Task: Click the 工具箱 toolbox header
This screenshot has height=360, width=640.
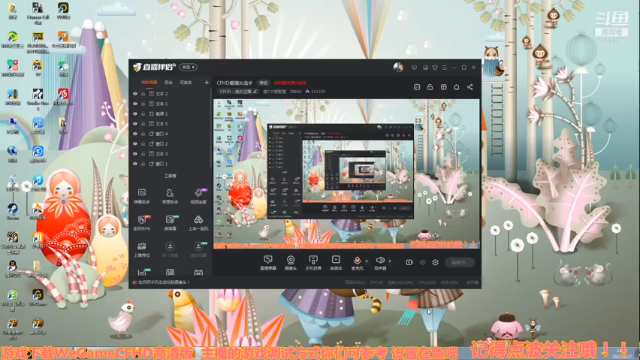Action: pos(170,176)
